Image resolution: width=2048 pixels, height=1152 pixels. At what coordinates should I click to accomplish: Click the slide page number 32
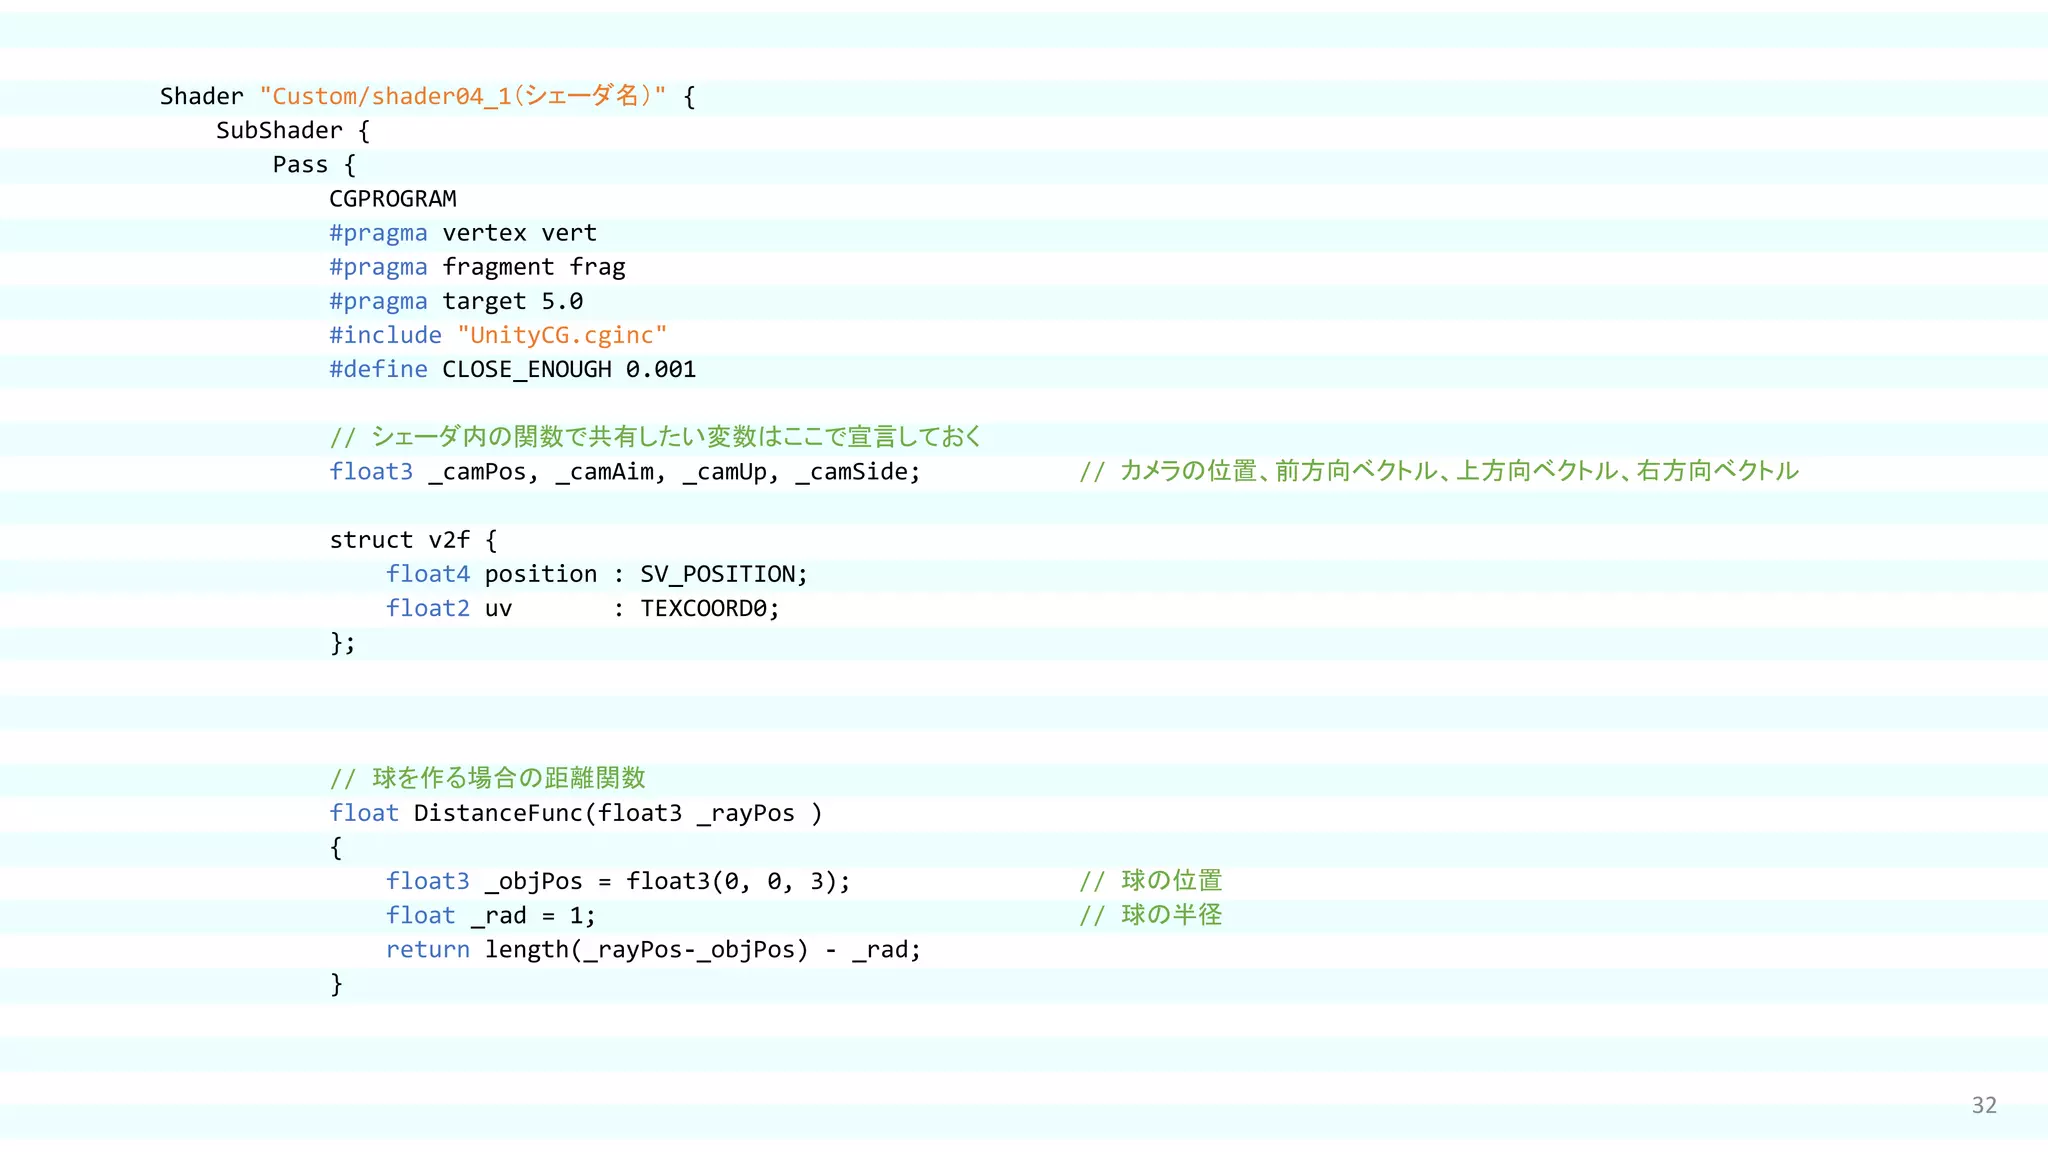click(x=1984, y=1105)
